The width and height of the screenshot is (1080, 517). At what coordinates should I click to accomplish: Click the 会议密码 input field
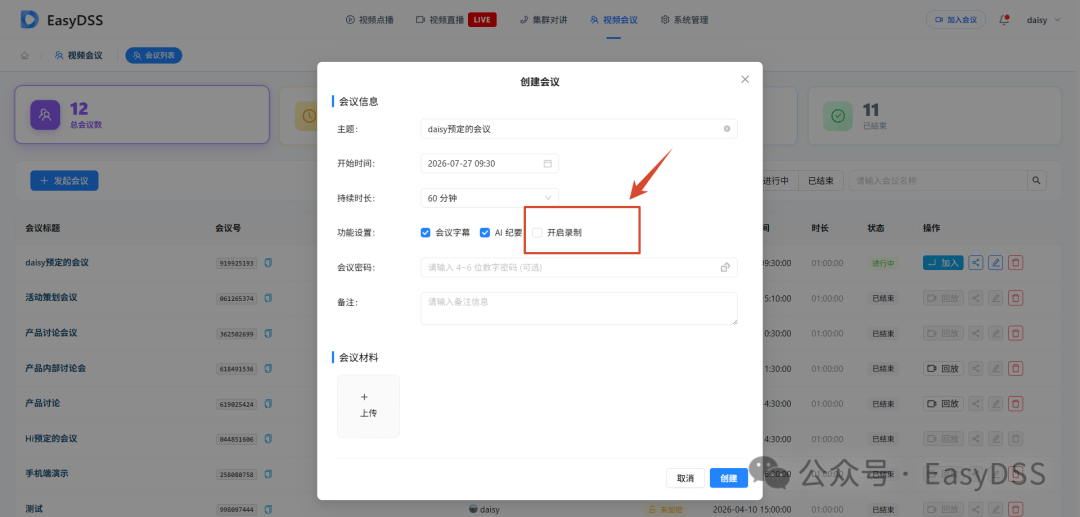579,267
